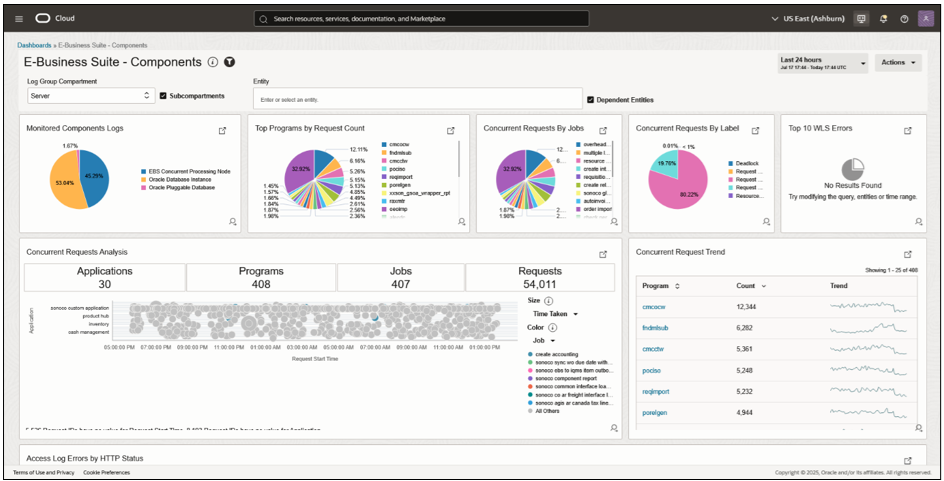Click the 80.22% pie slice
Image resolution: width=944 pixels, height=481 pixels.
pyautogui.click(x=682, y=187)
